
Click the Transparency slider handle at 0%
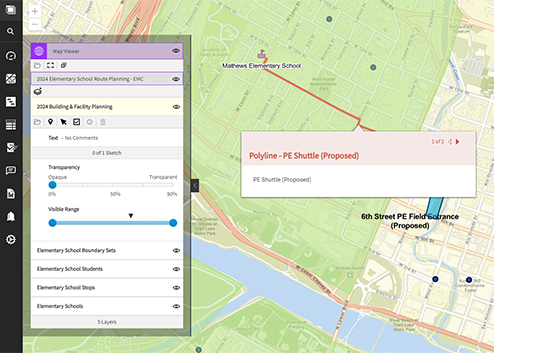(x=52, y=185)
